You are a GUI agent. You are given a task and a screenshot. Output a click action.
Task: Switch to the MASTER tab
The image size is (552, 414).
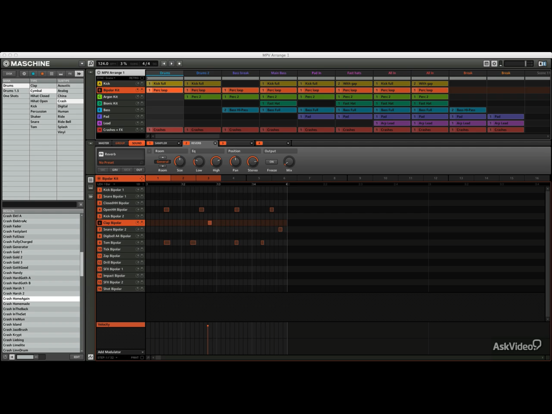click(x=104, y=143)
